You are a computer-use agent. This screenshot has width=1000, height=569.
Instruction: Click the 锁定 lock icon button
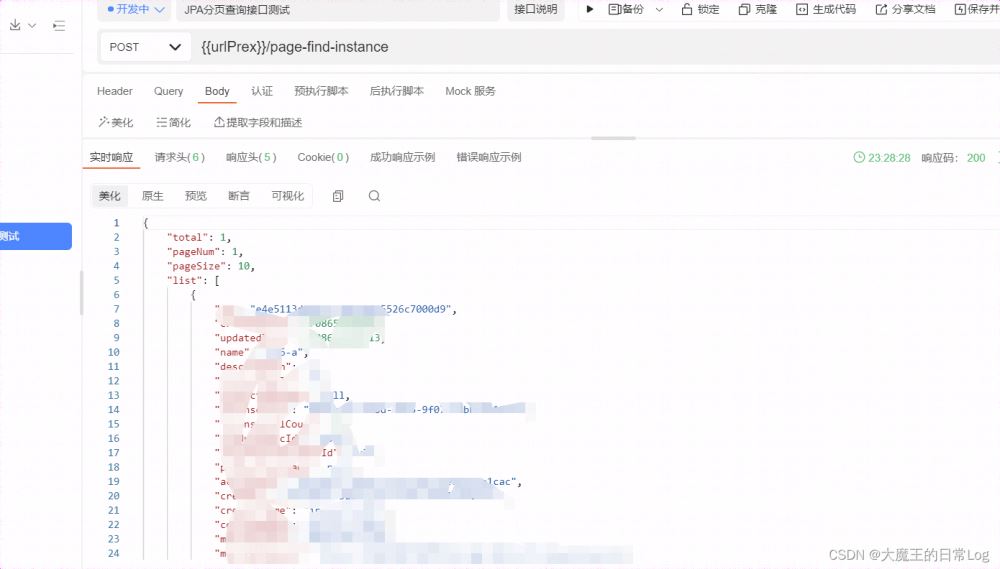pyautogui.click(x=700, y=9)
